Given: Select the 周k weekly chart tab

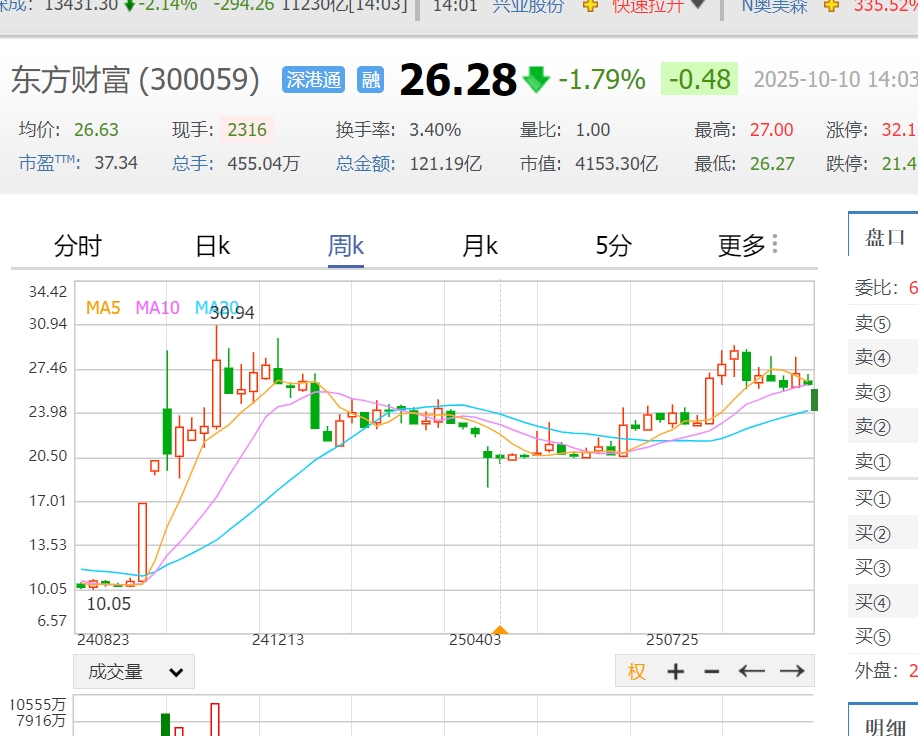Looking at the screenshot, I should 345,246.
